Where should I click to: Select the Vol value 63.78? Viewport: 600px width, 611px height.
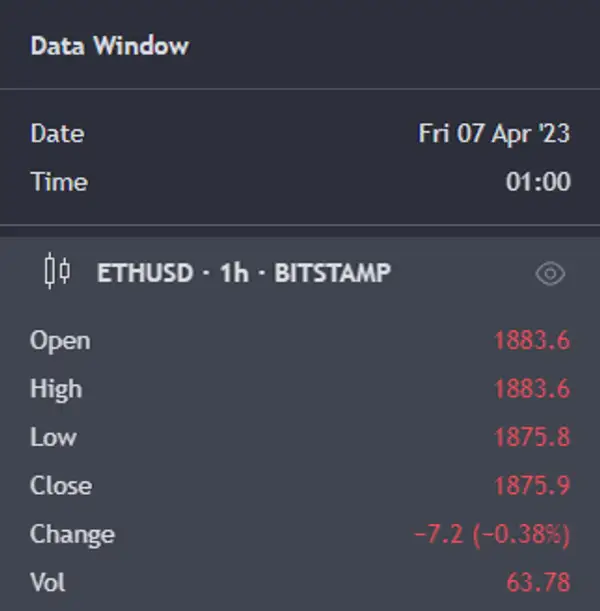click(538, 582)
